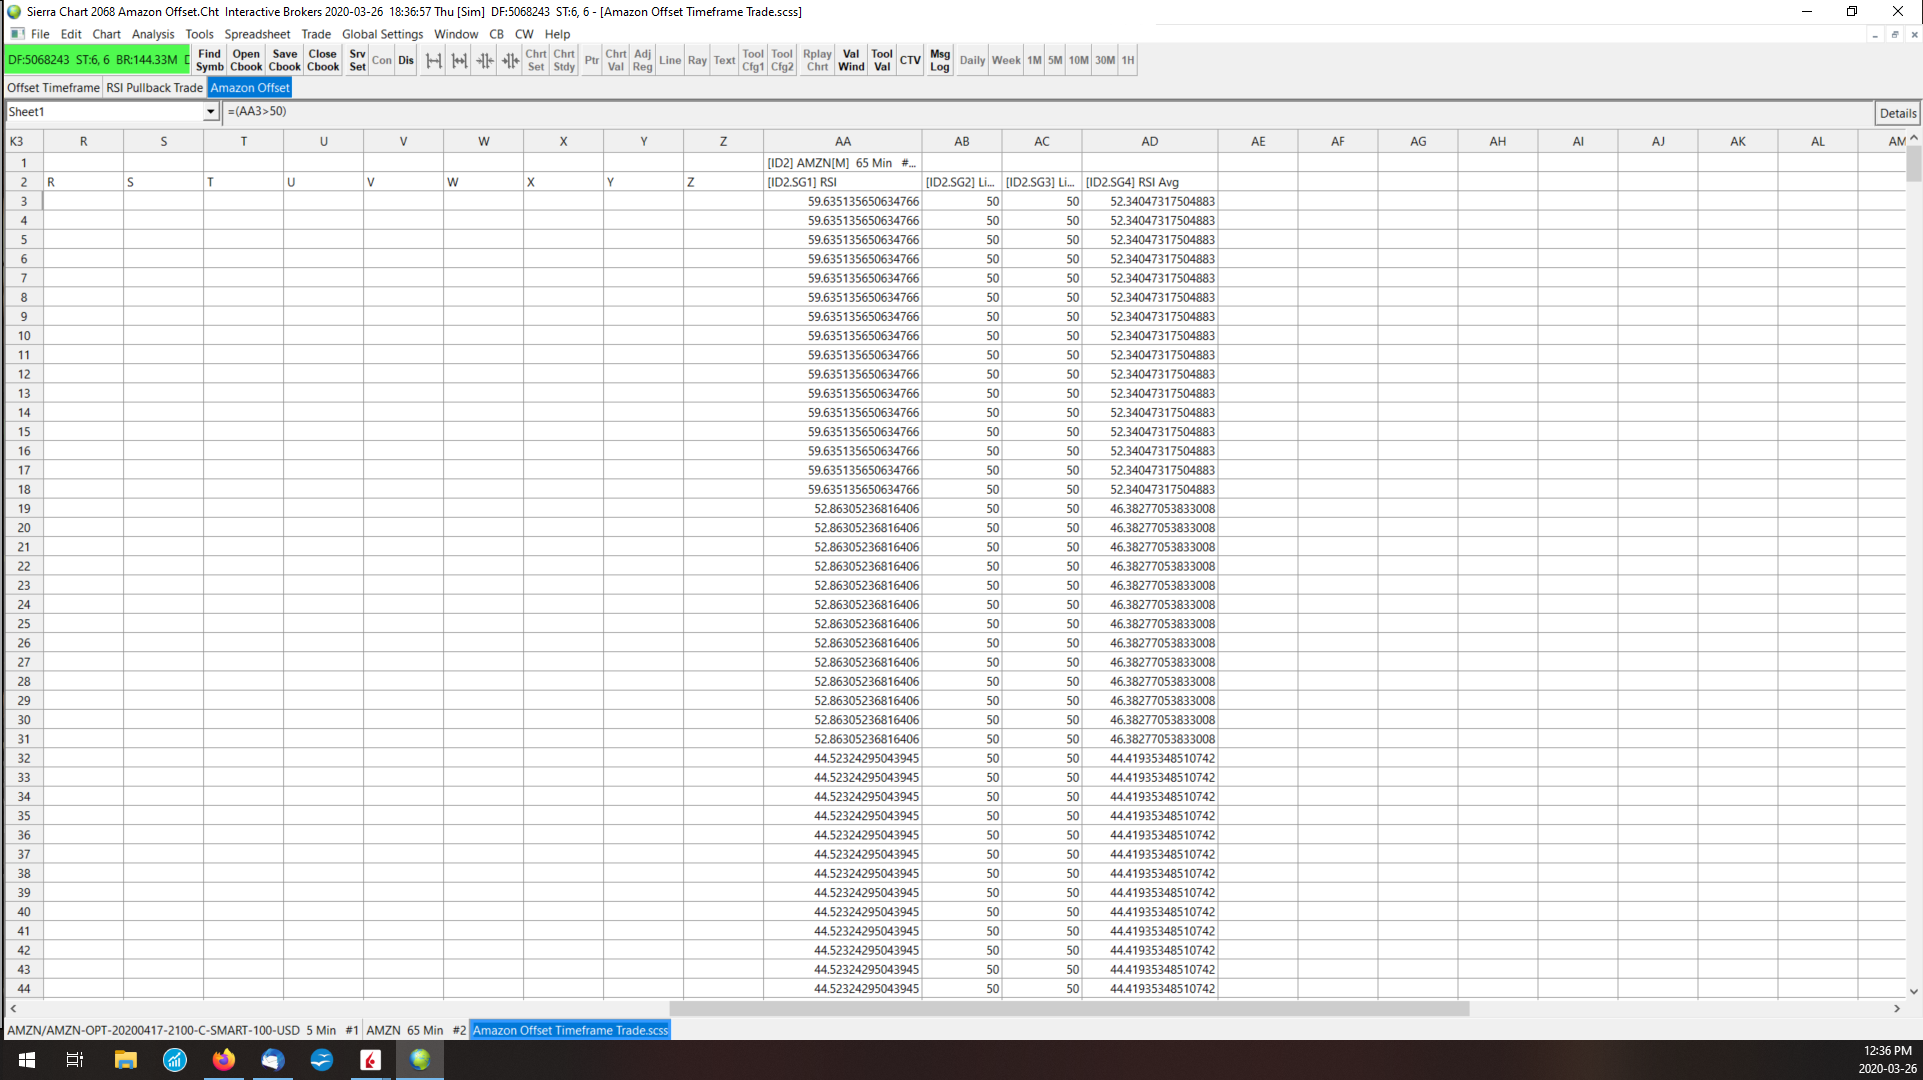Click the fourth bar spacing icon
Screen dimensions: 1923x1080
(510, 60)
